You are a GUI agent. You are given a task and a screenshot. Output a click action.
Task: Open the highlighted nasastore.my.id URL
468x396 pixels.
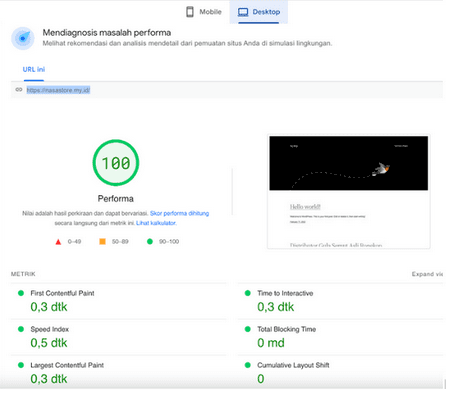tap(58, 90)
